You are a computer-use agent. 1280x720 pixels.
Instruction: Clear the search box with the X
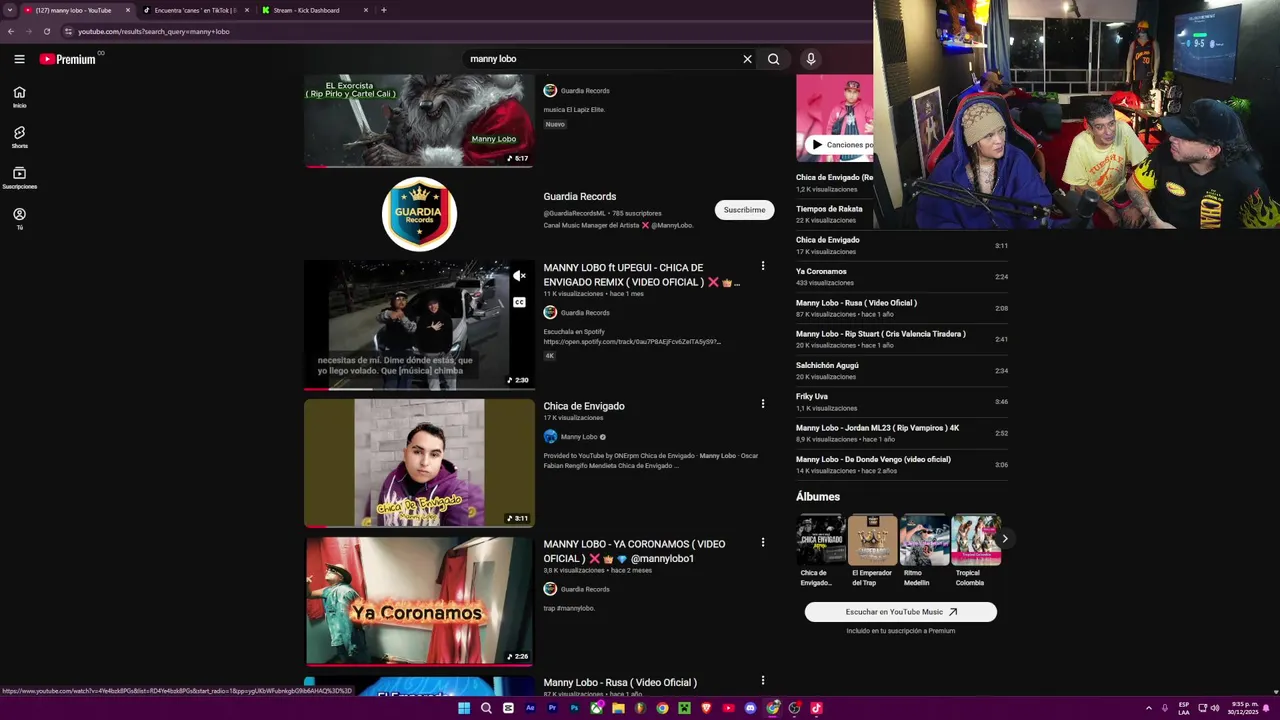(747, 59)
